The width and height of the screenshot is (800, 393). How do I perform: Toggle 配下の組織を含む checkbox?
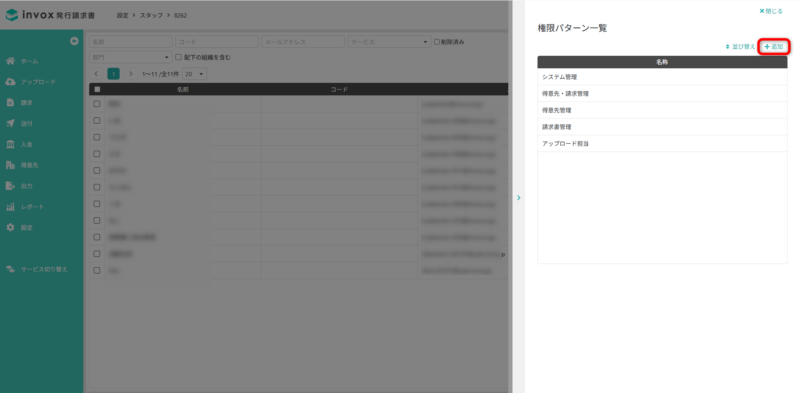tap(179, 58)
